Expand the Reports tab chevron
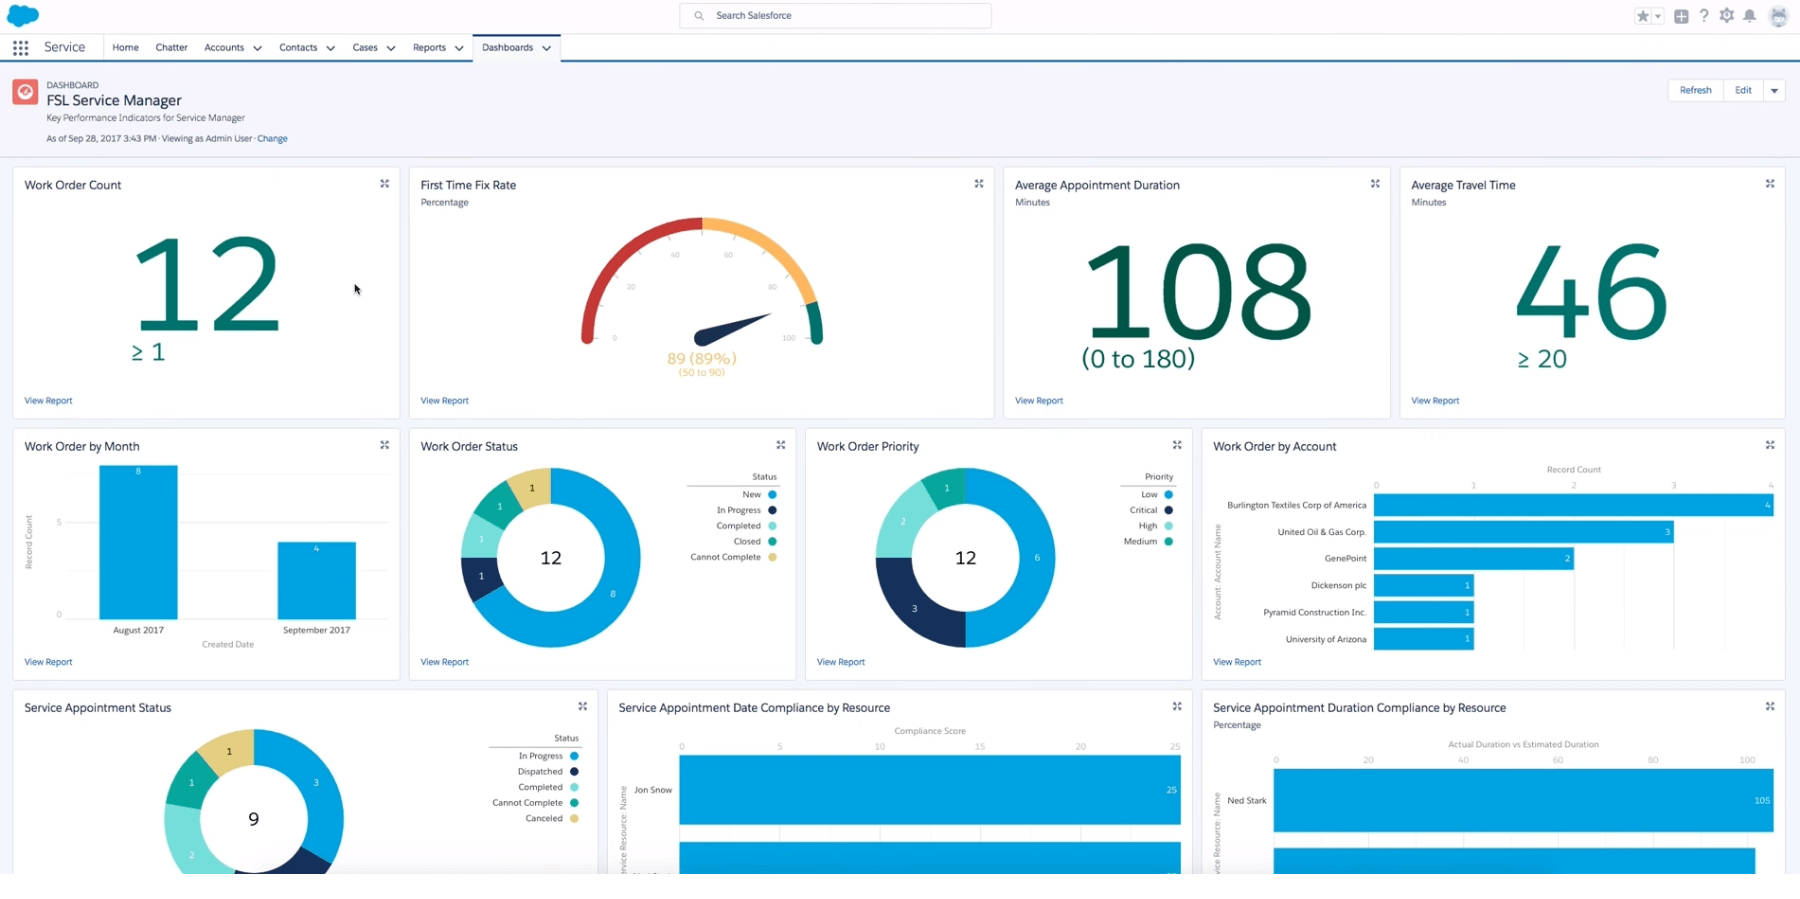Screen dimensions: 1800x899 (459, 48)
